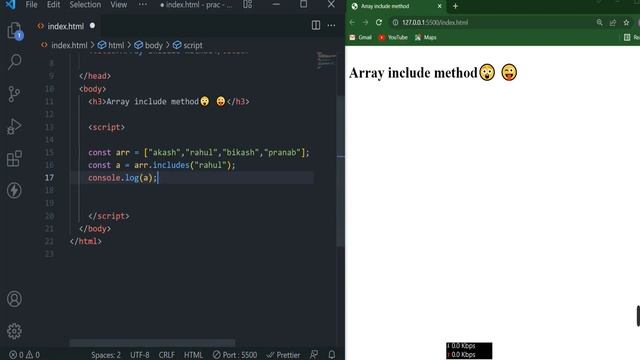
Task: Click the share icon in address bar
Action: pyautogui.click(x=613, y=22)
